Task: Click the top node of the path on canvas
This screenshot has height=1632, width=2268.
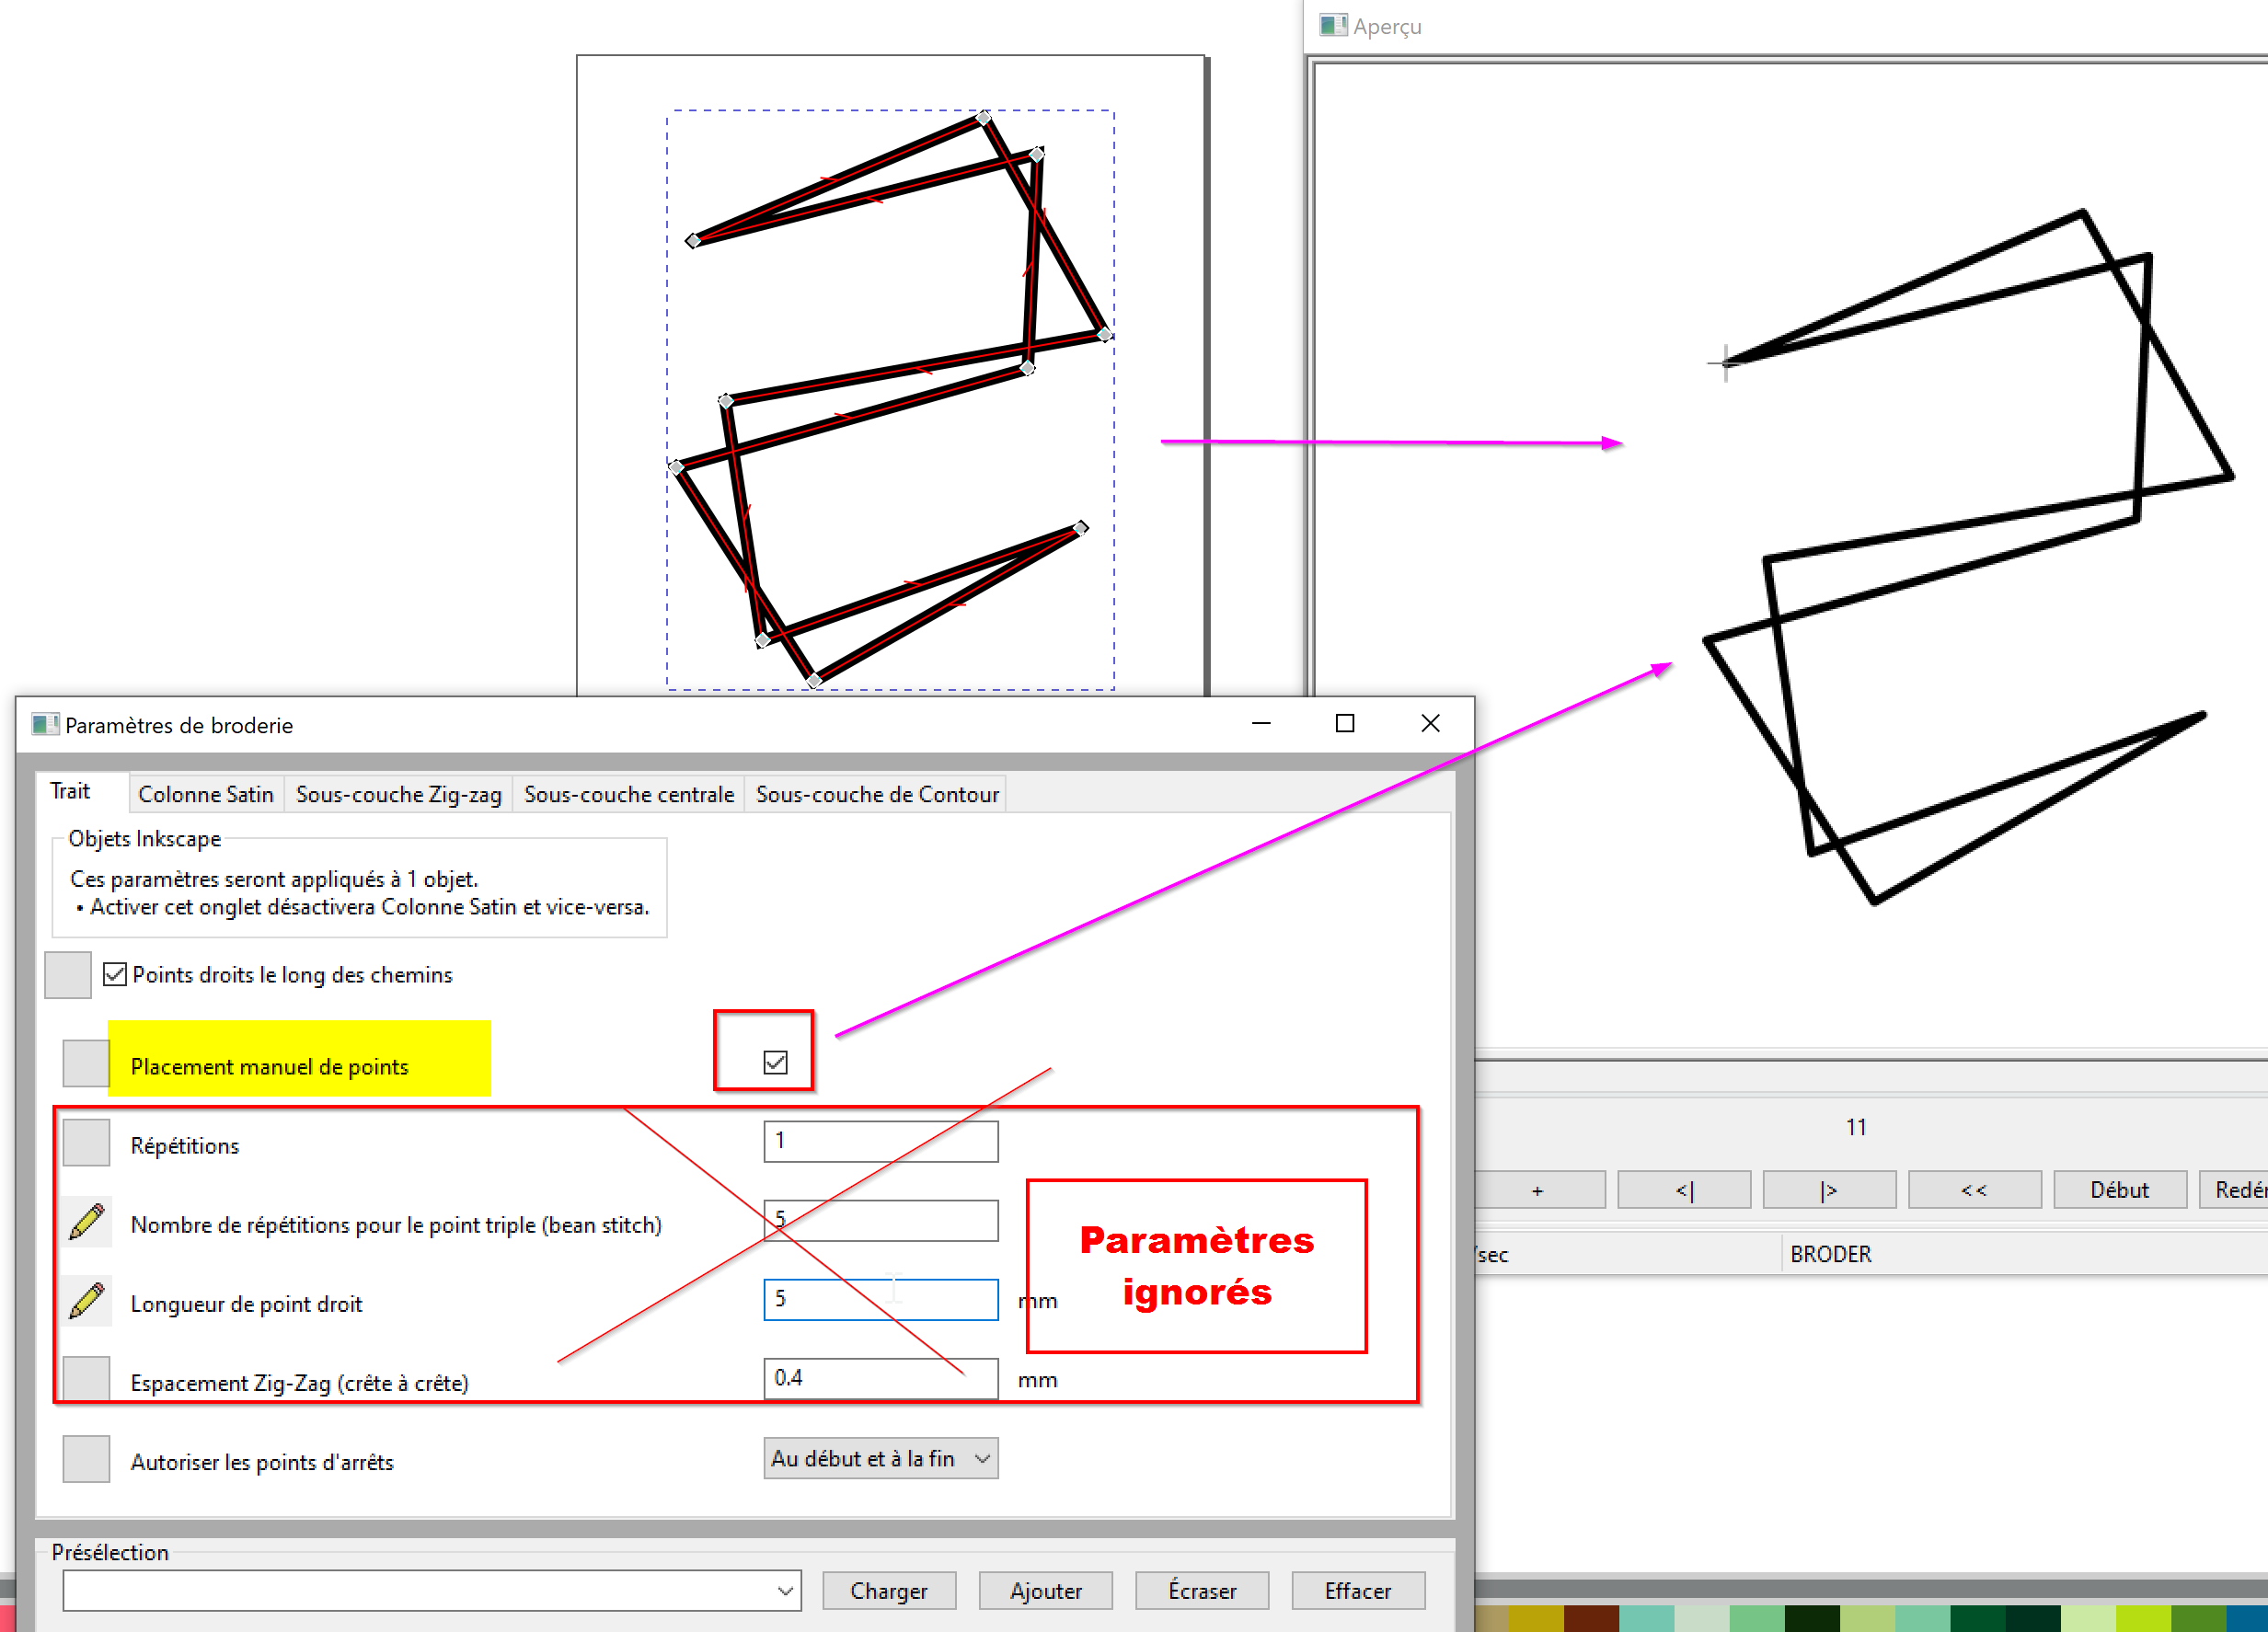Action: (x=984, y=118)
